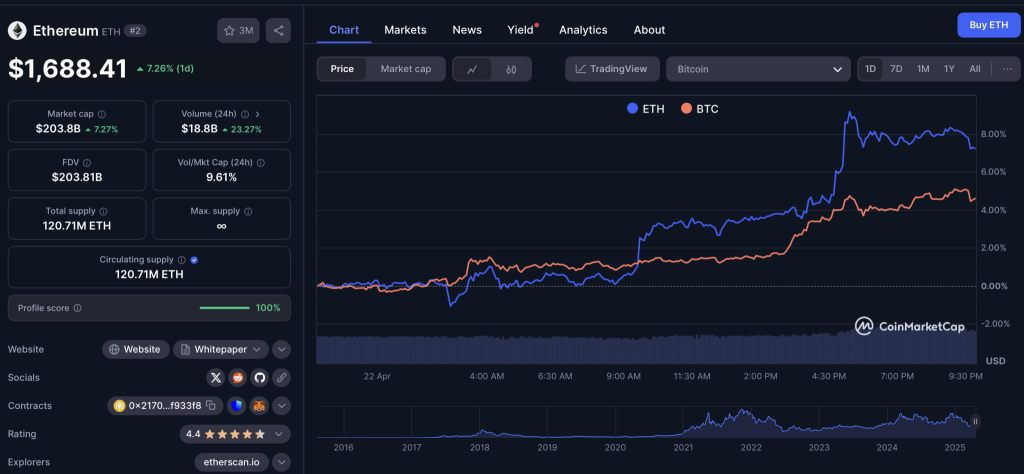
Task: Click the Profile score info icon
Action: point(78,308)
